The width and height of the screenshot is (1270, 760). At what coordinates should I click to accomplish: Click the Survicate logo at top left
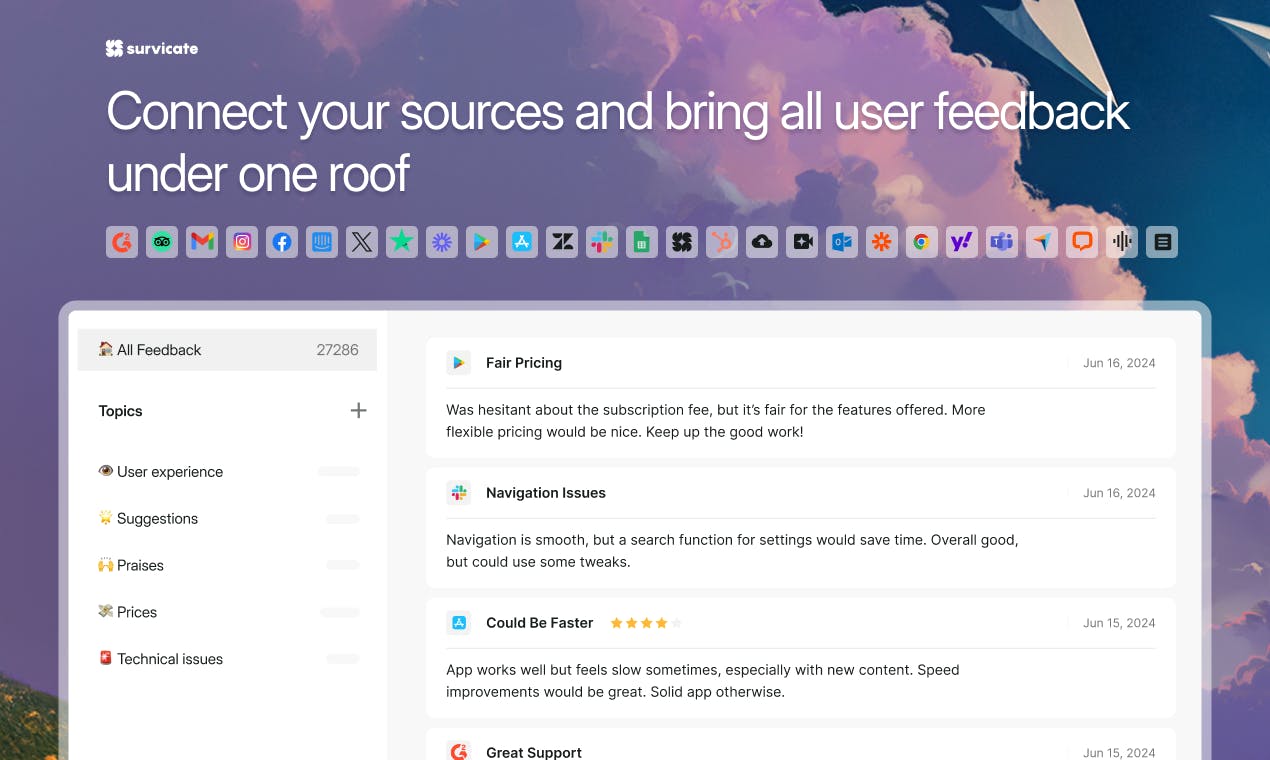click(x=152, y=48)
